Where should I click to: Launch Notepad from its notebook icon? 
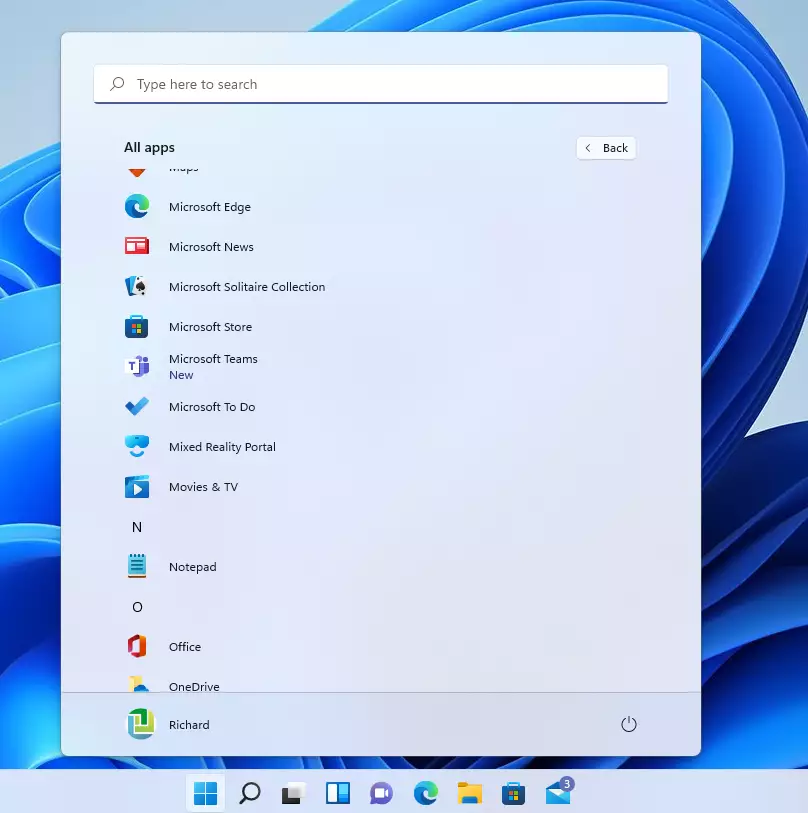pos(137,566)
